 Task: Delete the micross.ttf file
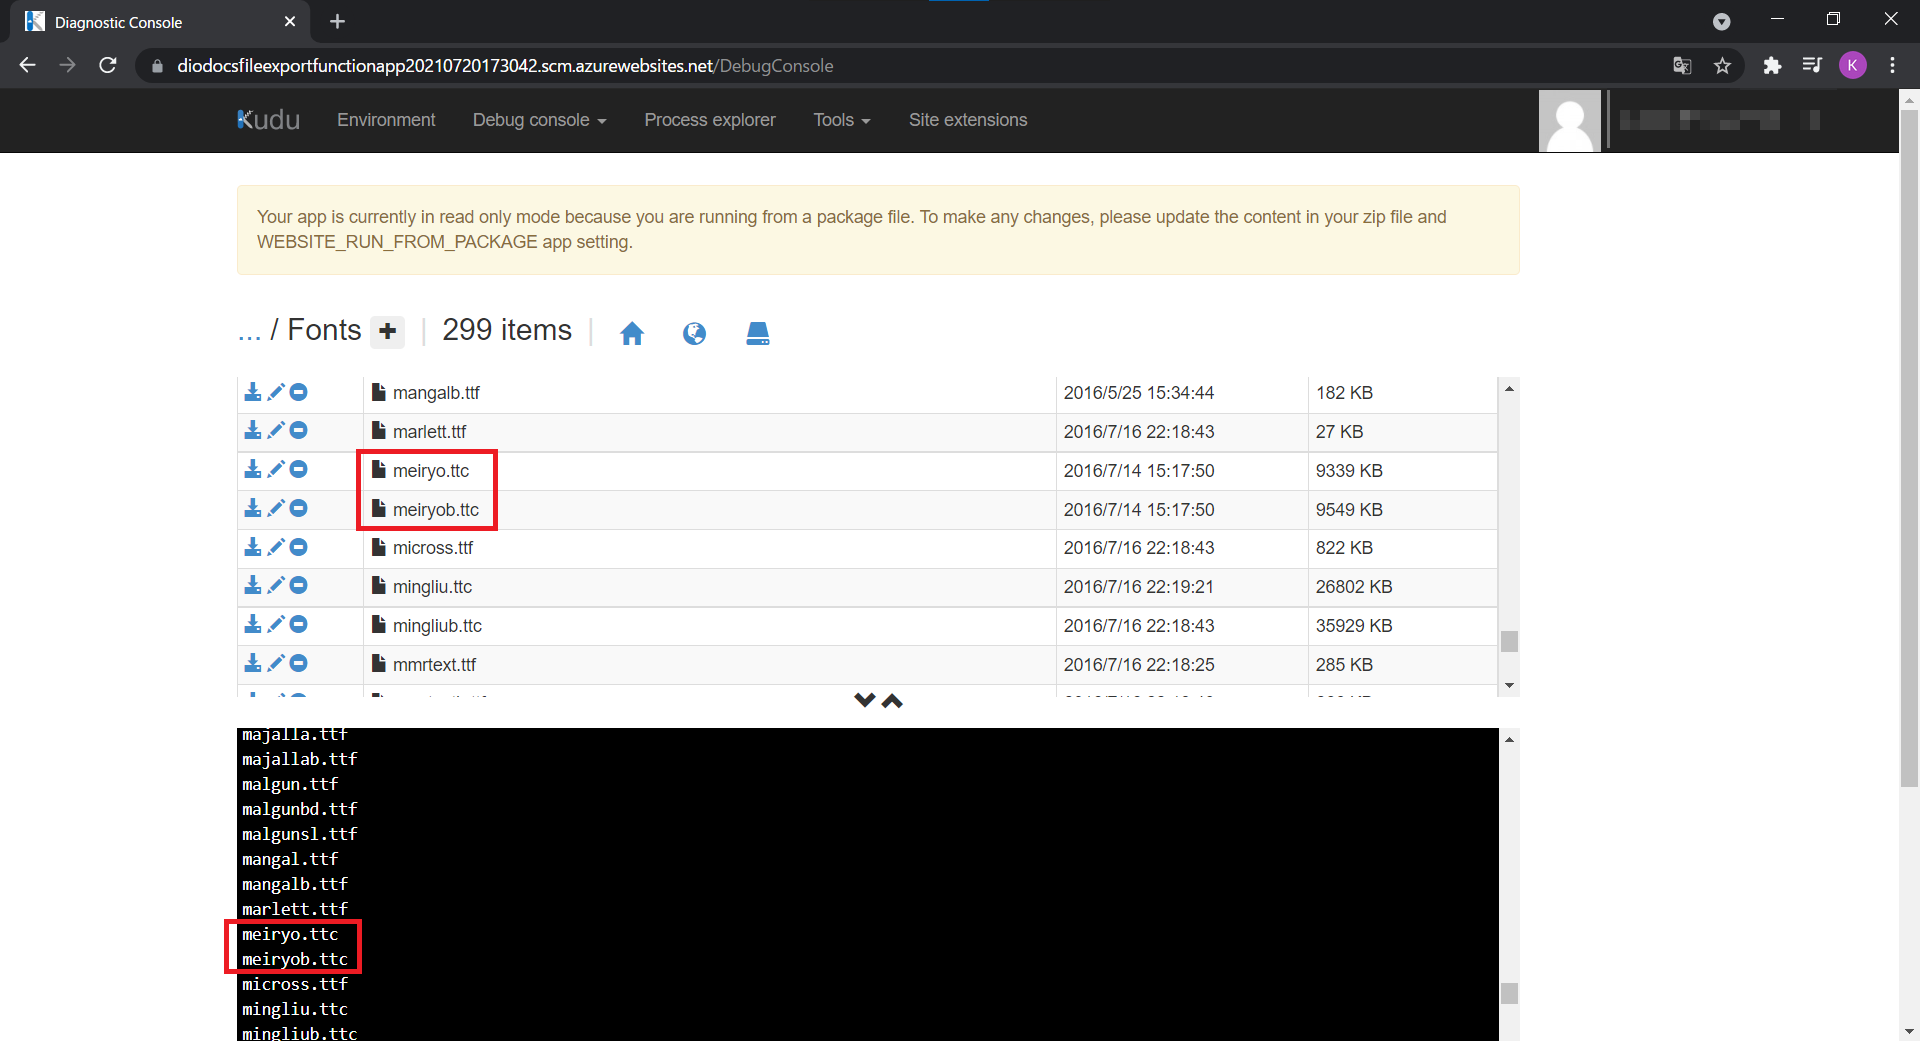pos(298,547)
